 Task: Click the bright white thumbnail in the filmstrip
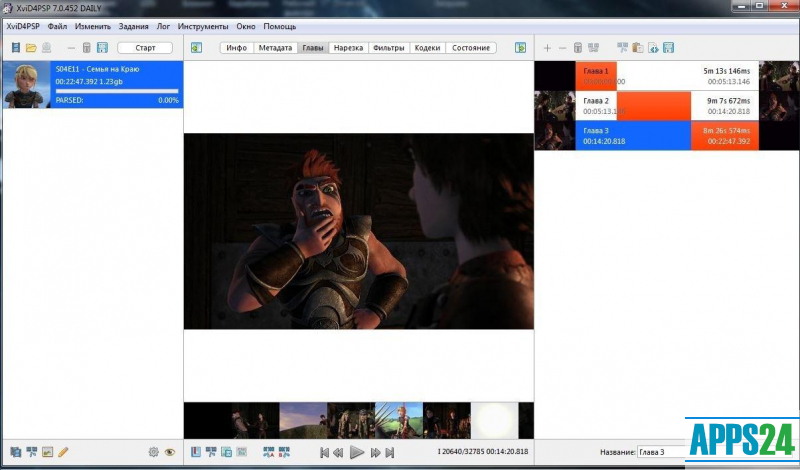[494, 420]
